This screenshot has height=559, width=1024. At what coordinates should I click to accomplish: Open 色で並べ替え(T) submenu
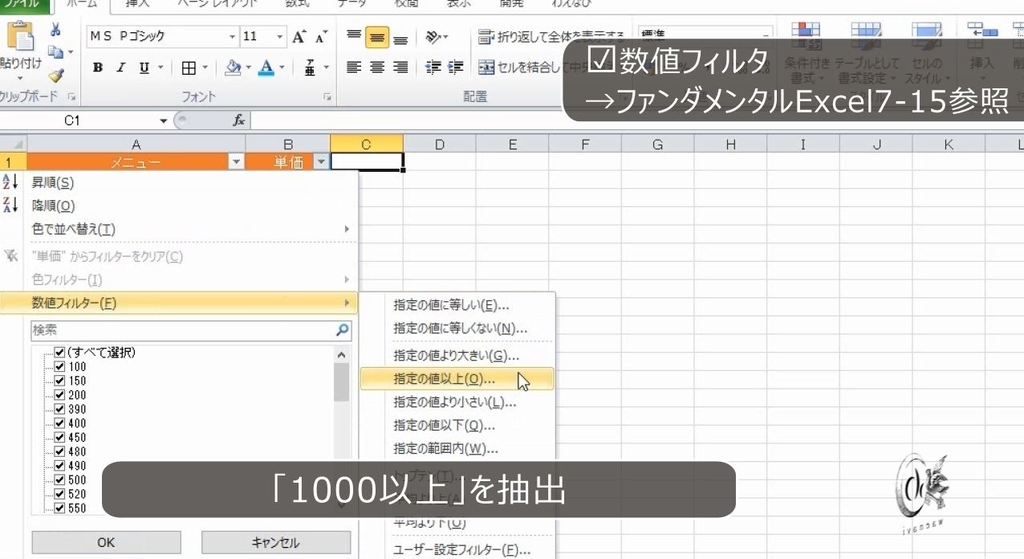179,229
